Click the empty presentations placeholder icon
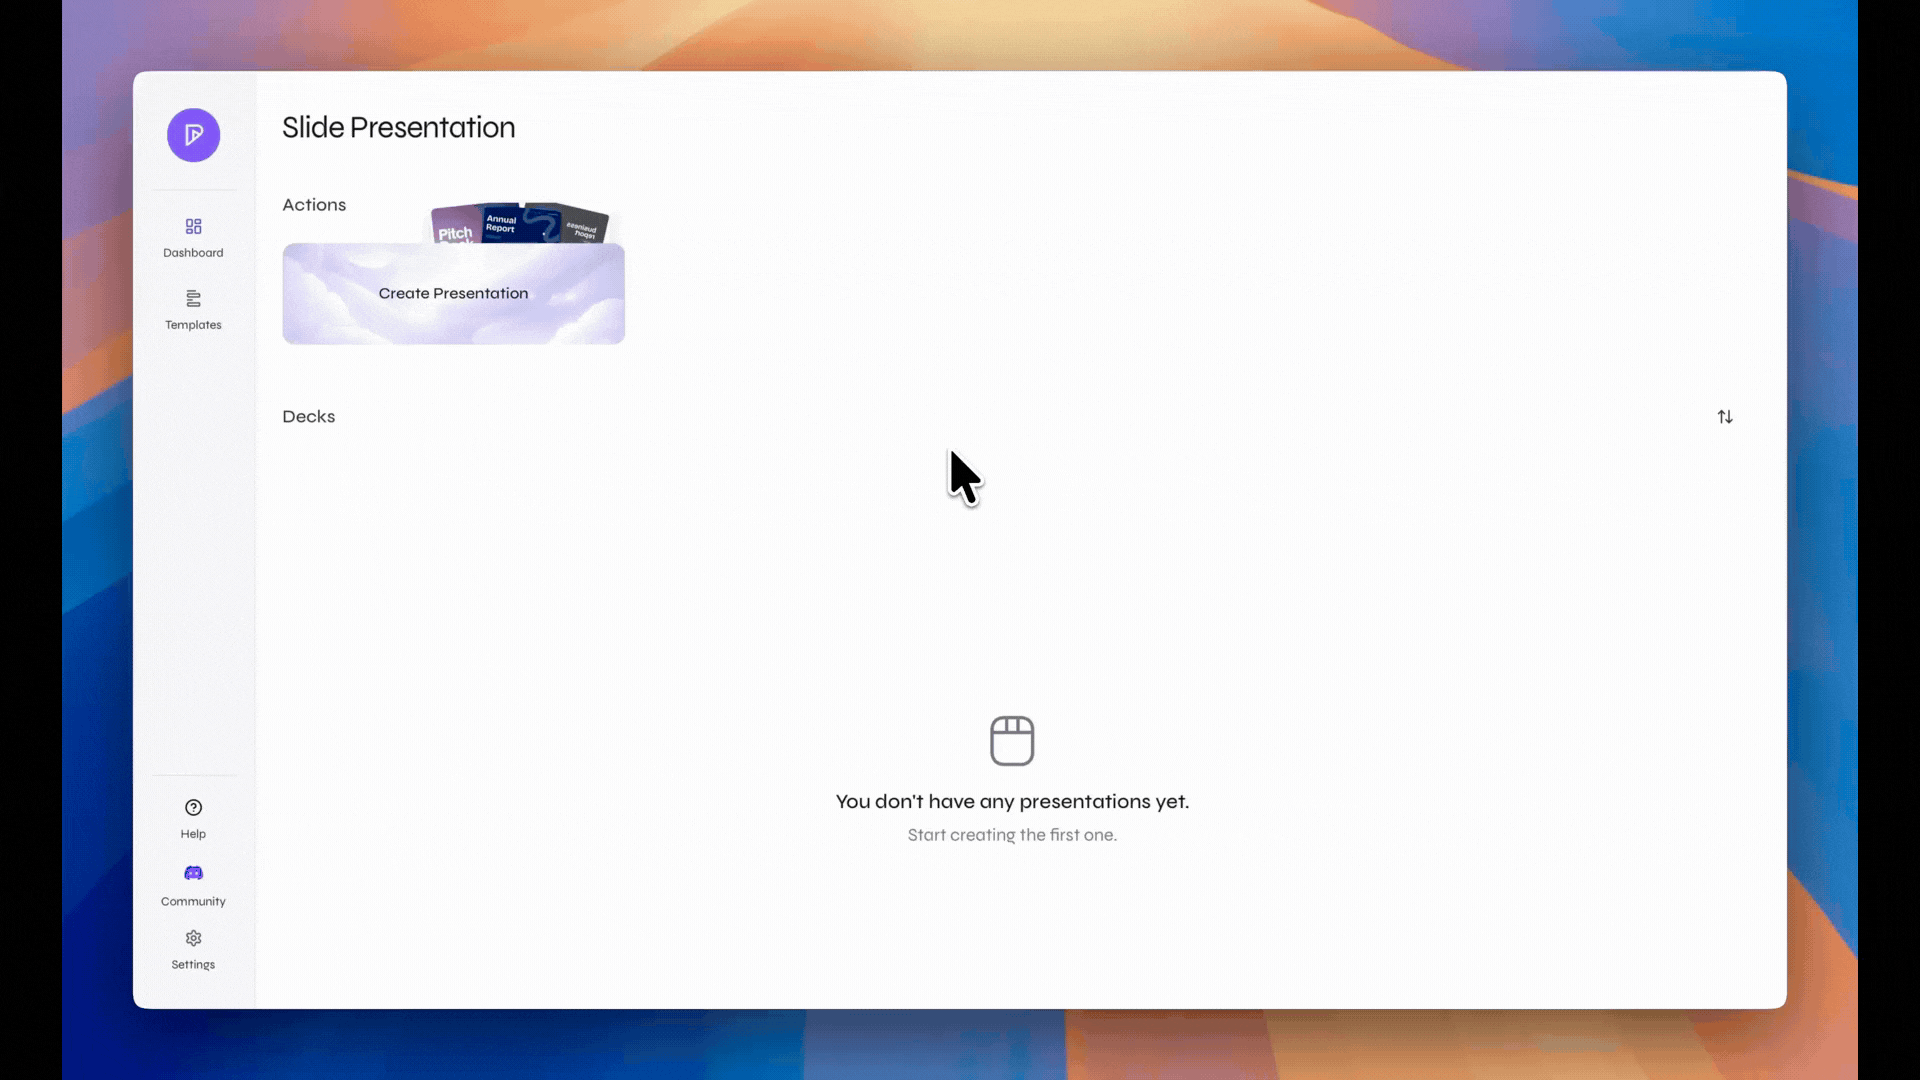 point(1012,741)
